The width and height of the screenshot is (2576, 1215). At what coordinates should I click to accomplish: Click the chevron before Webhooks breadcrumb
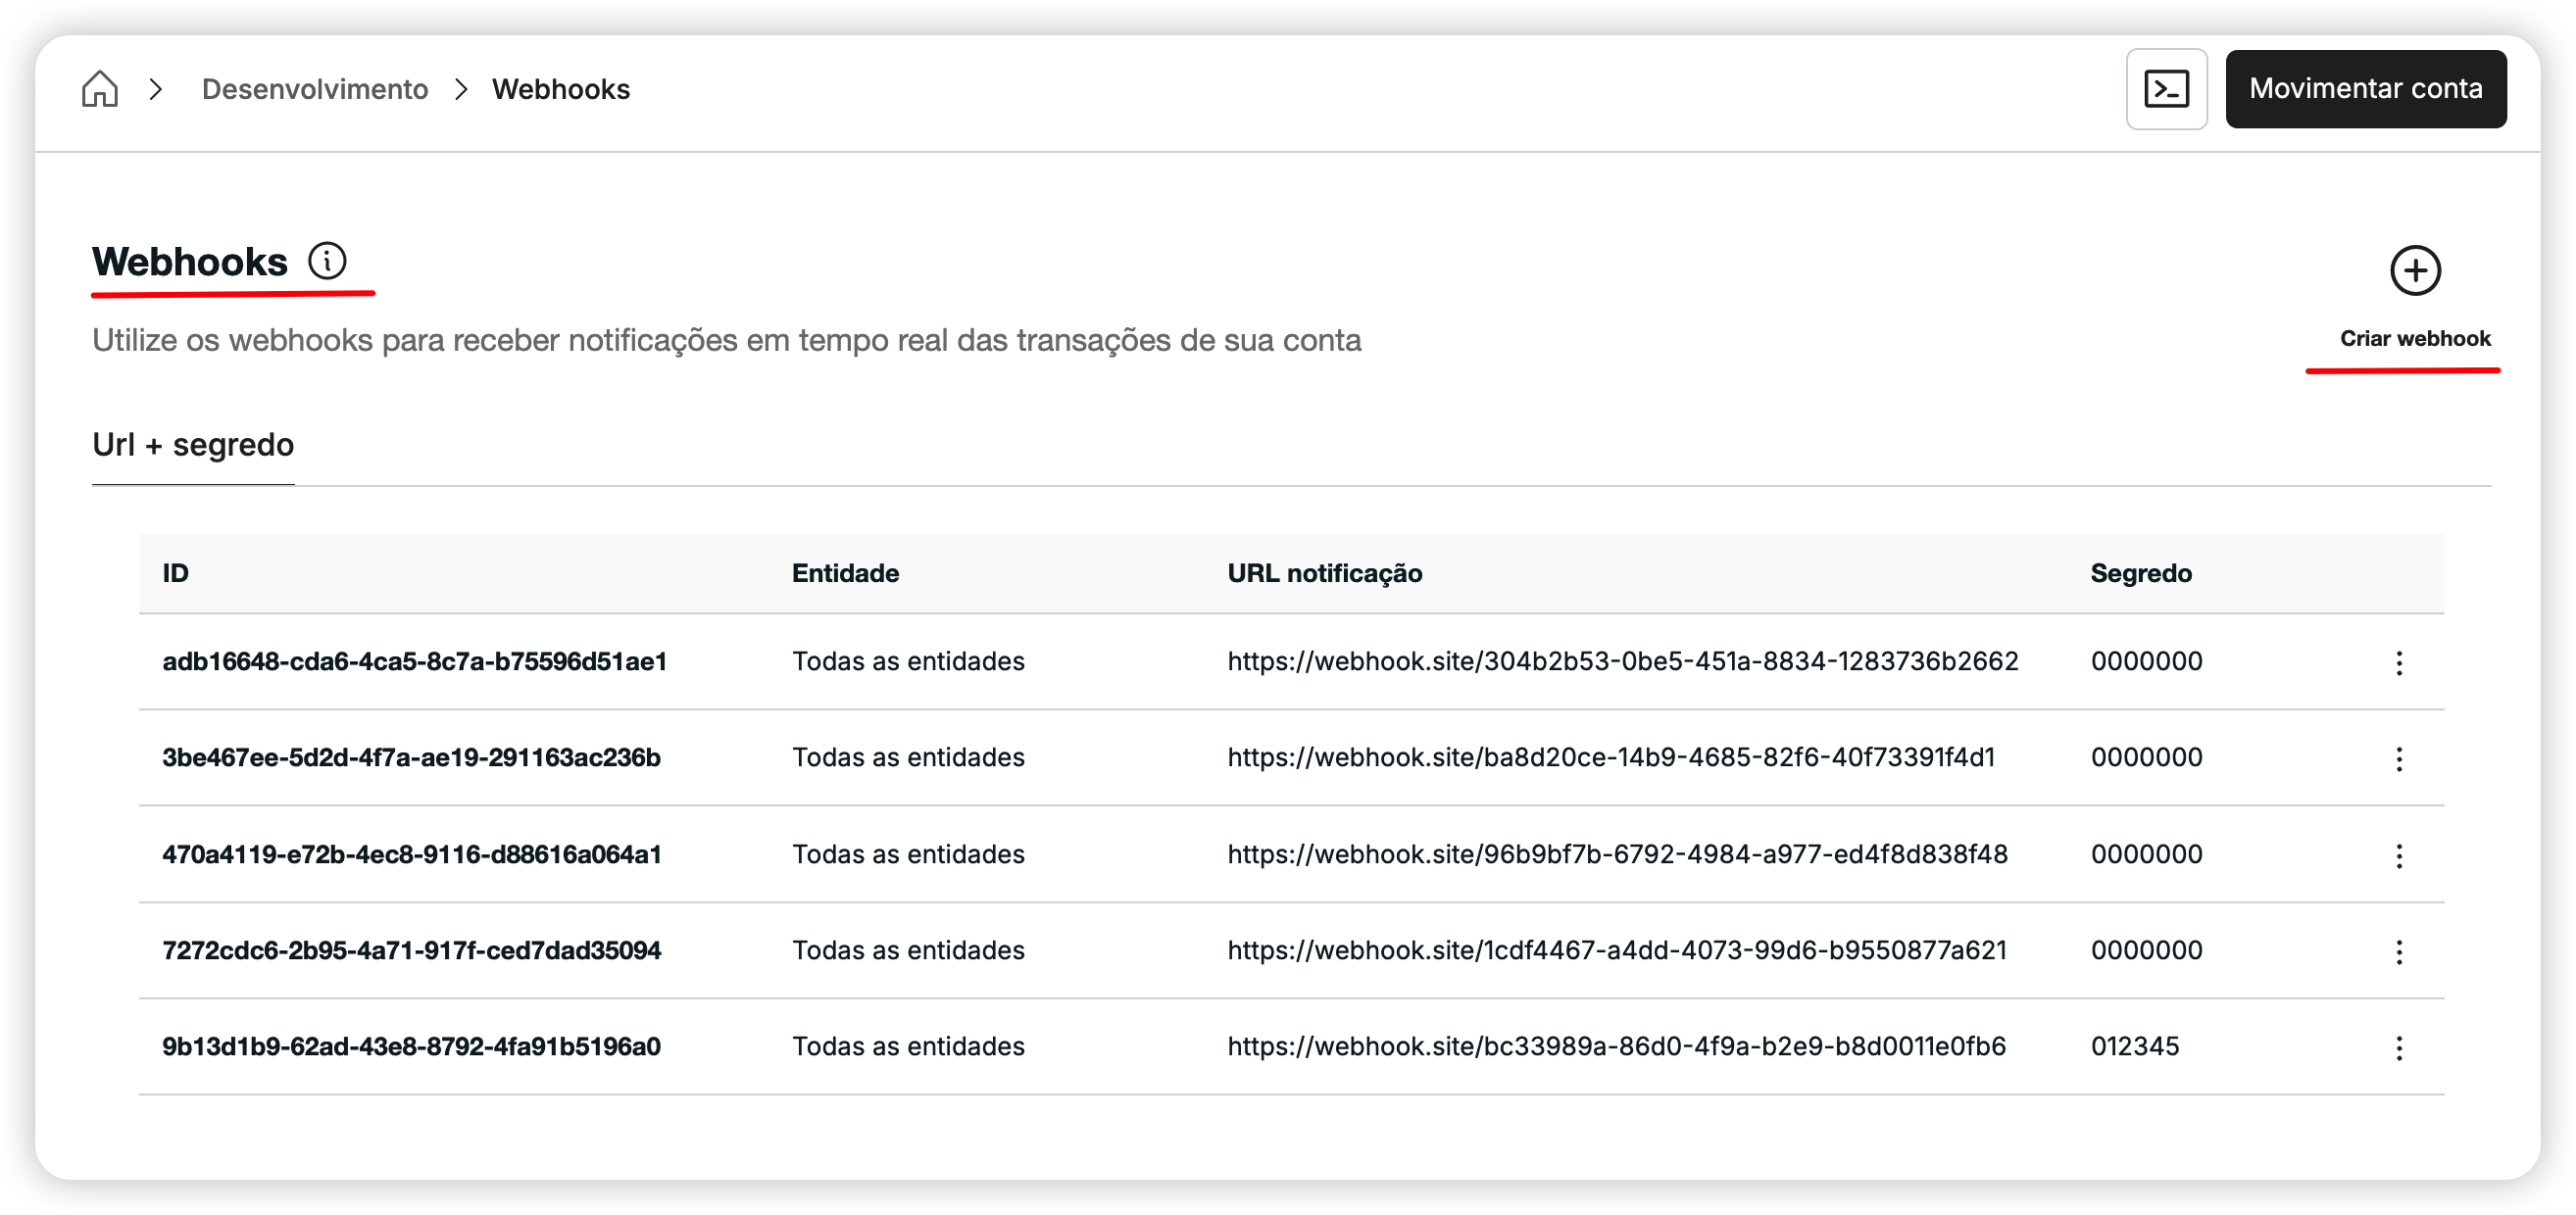(461, 89)
